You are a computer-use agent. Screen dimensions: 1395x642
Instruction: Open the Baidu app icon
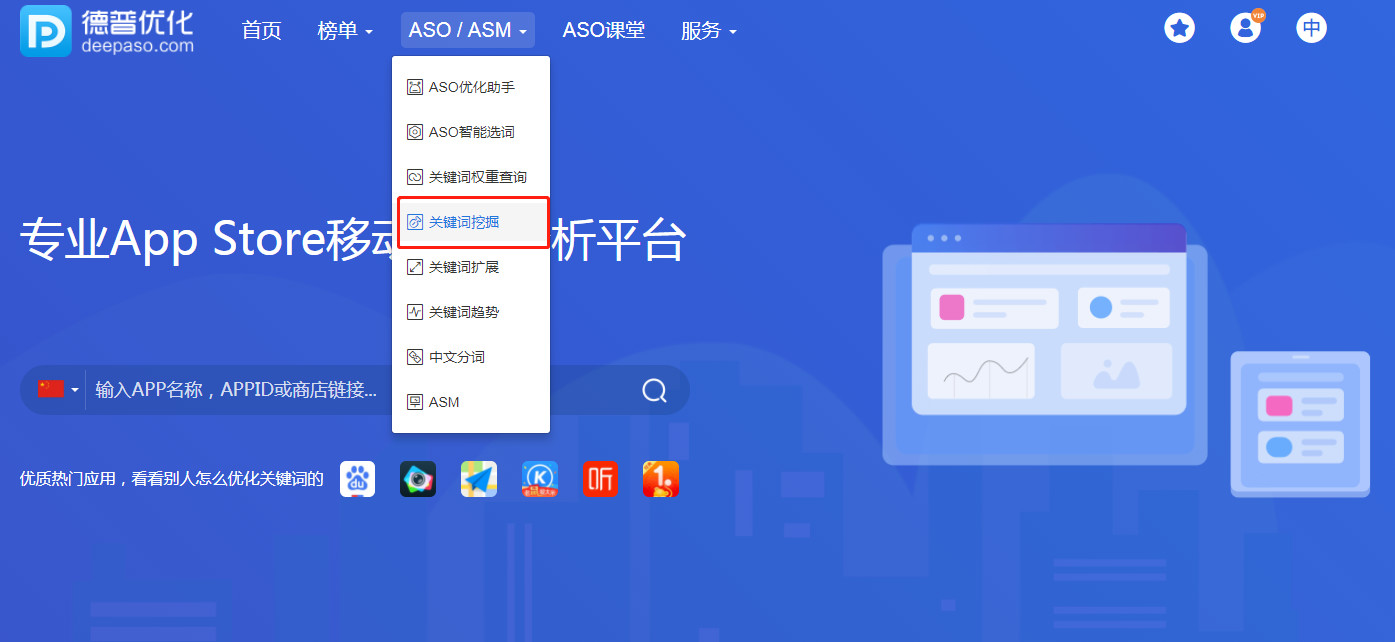(x=357, y=479)
